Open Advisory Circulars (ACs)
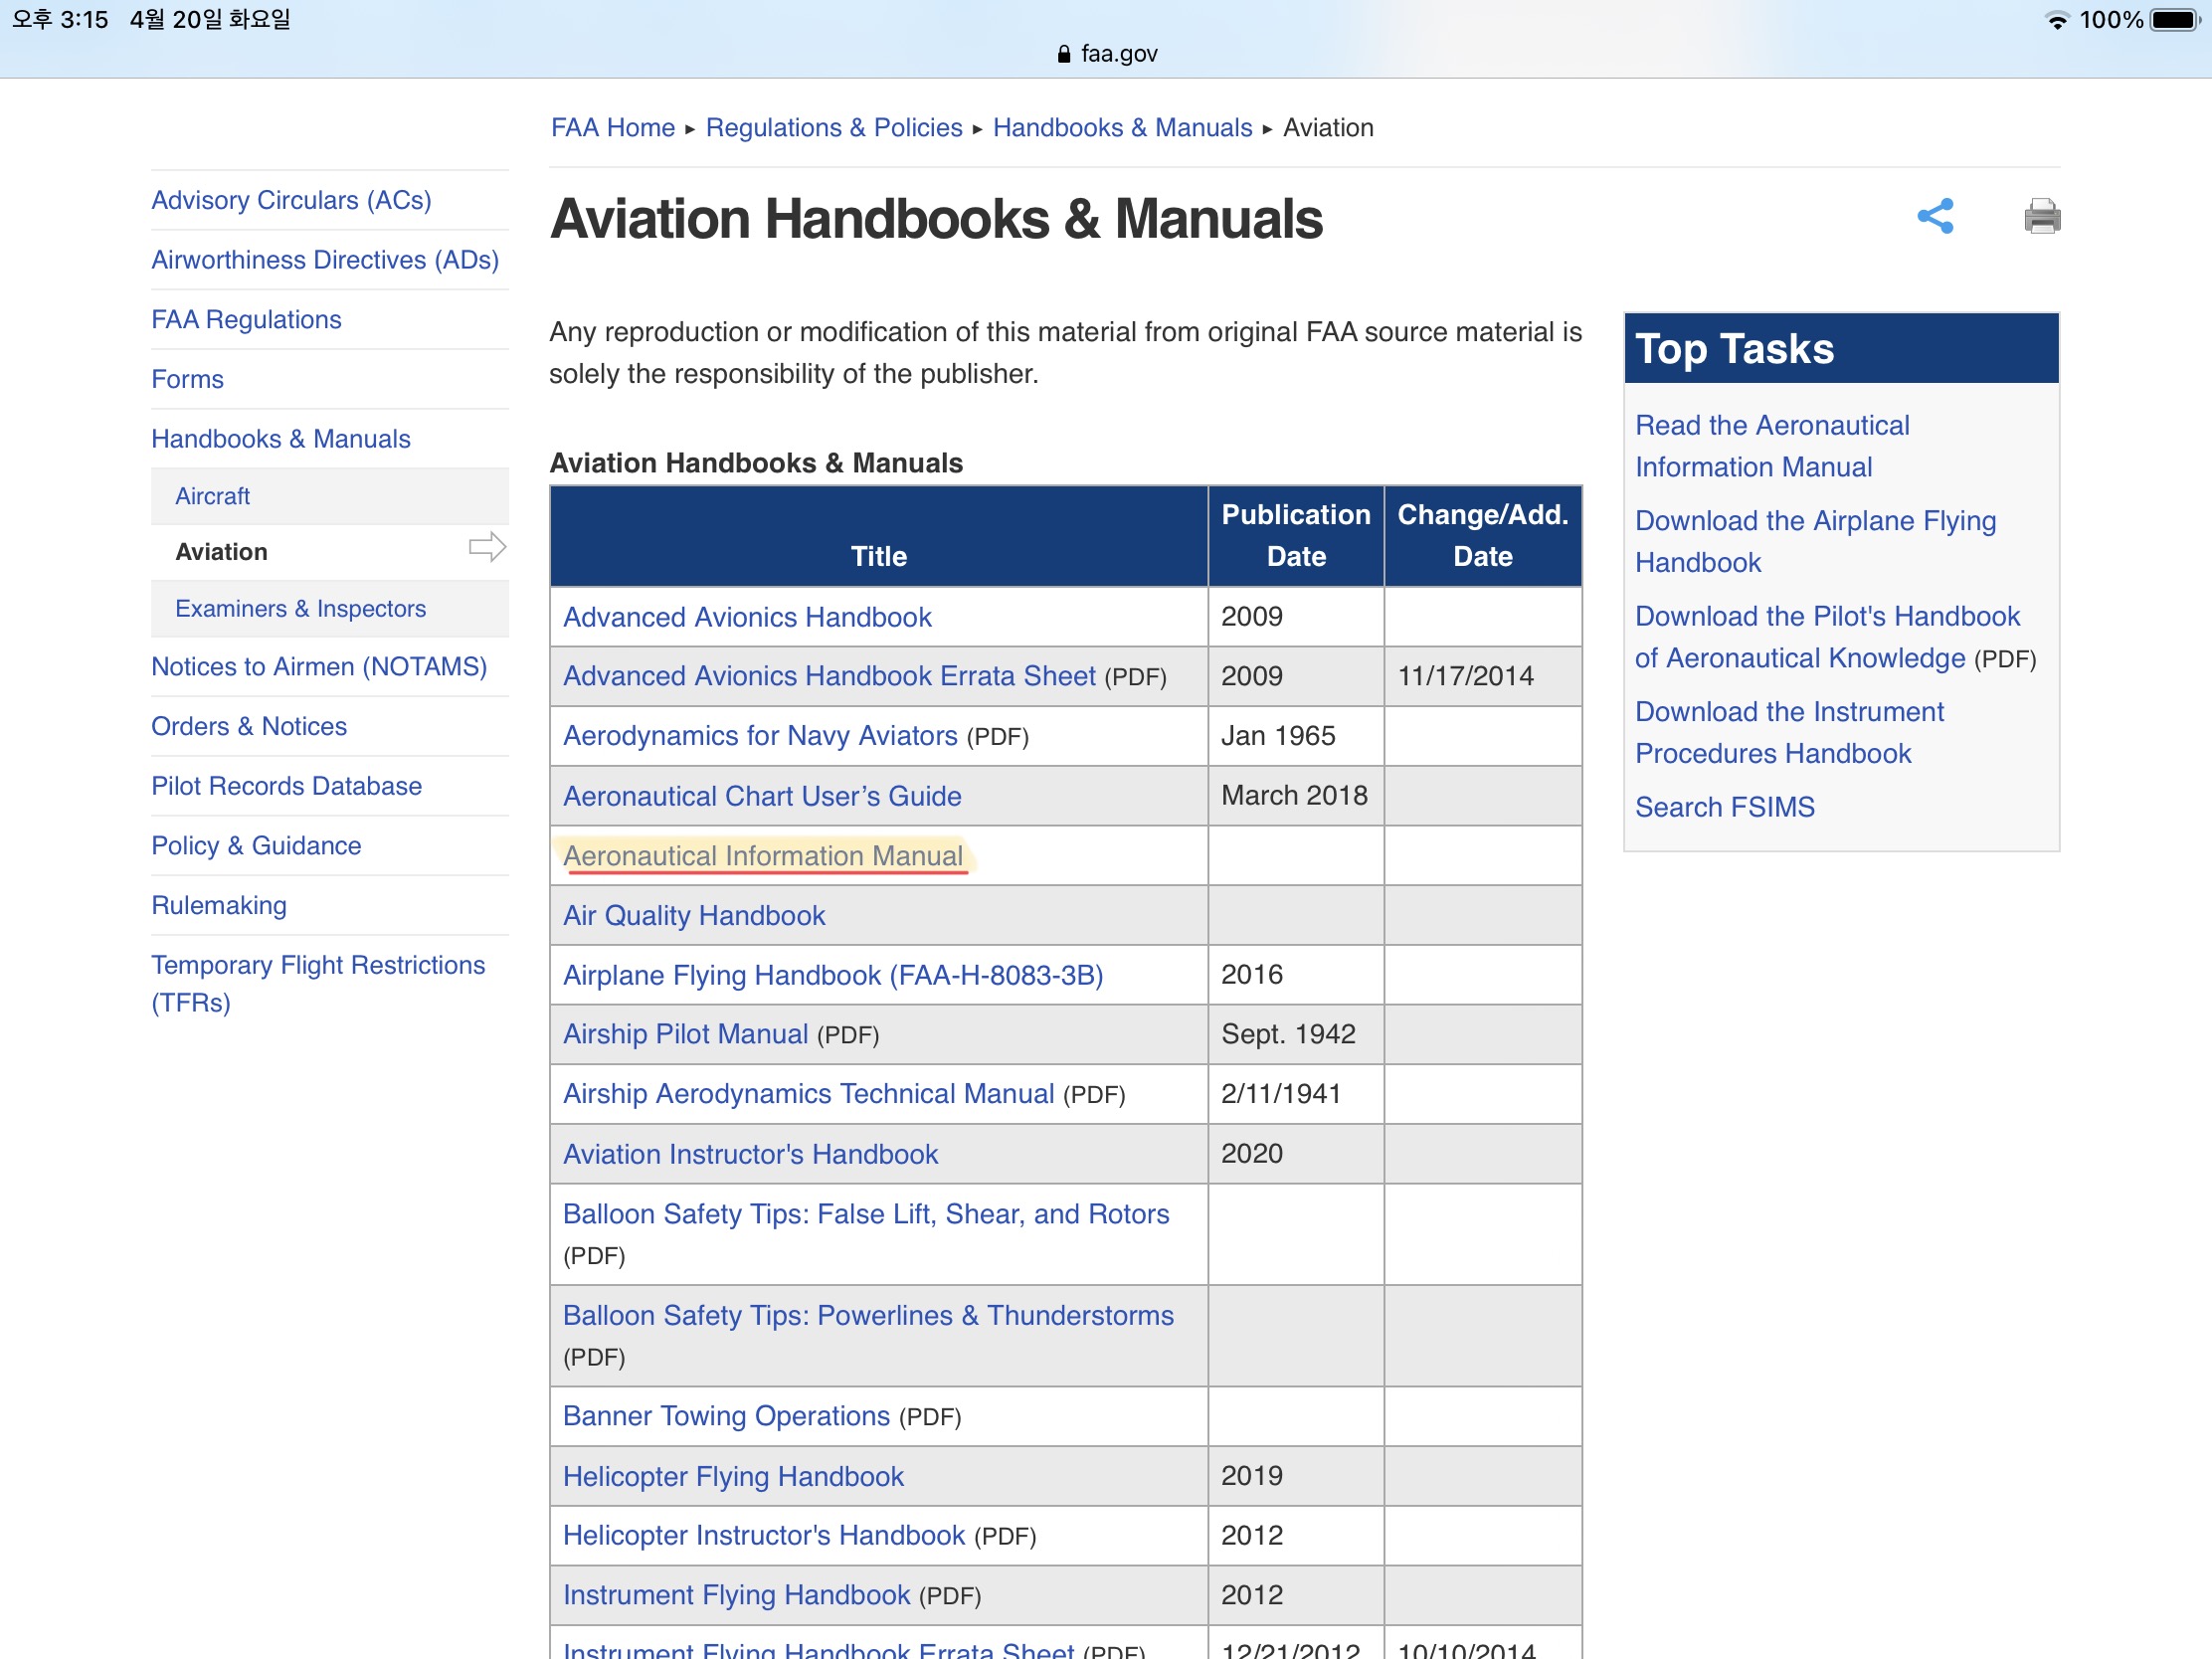 (x=291, y=200)
